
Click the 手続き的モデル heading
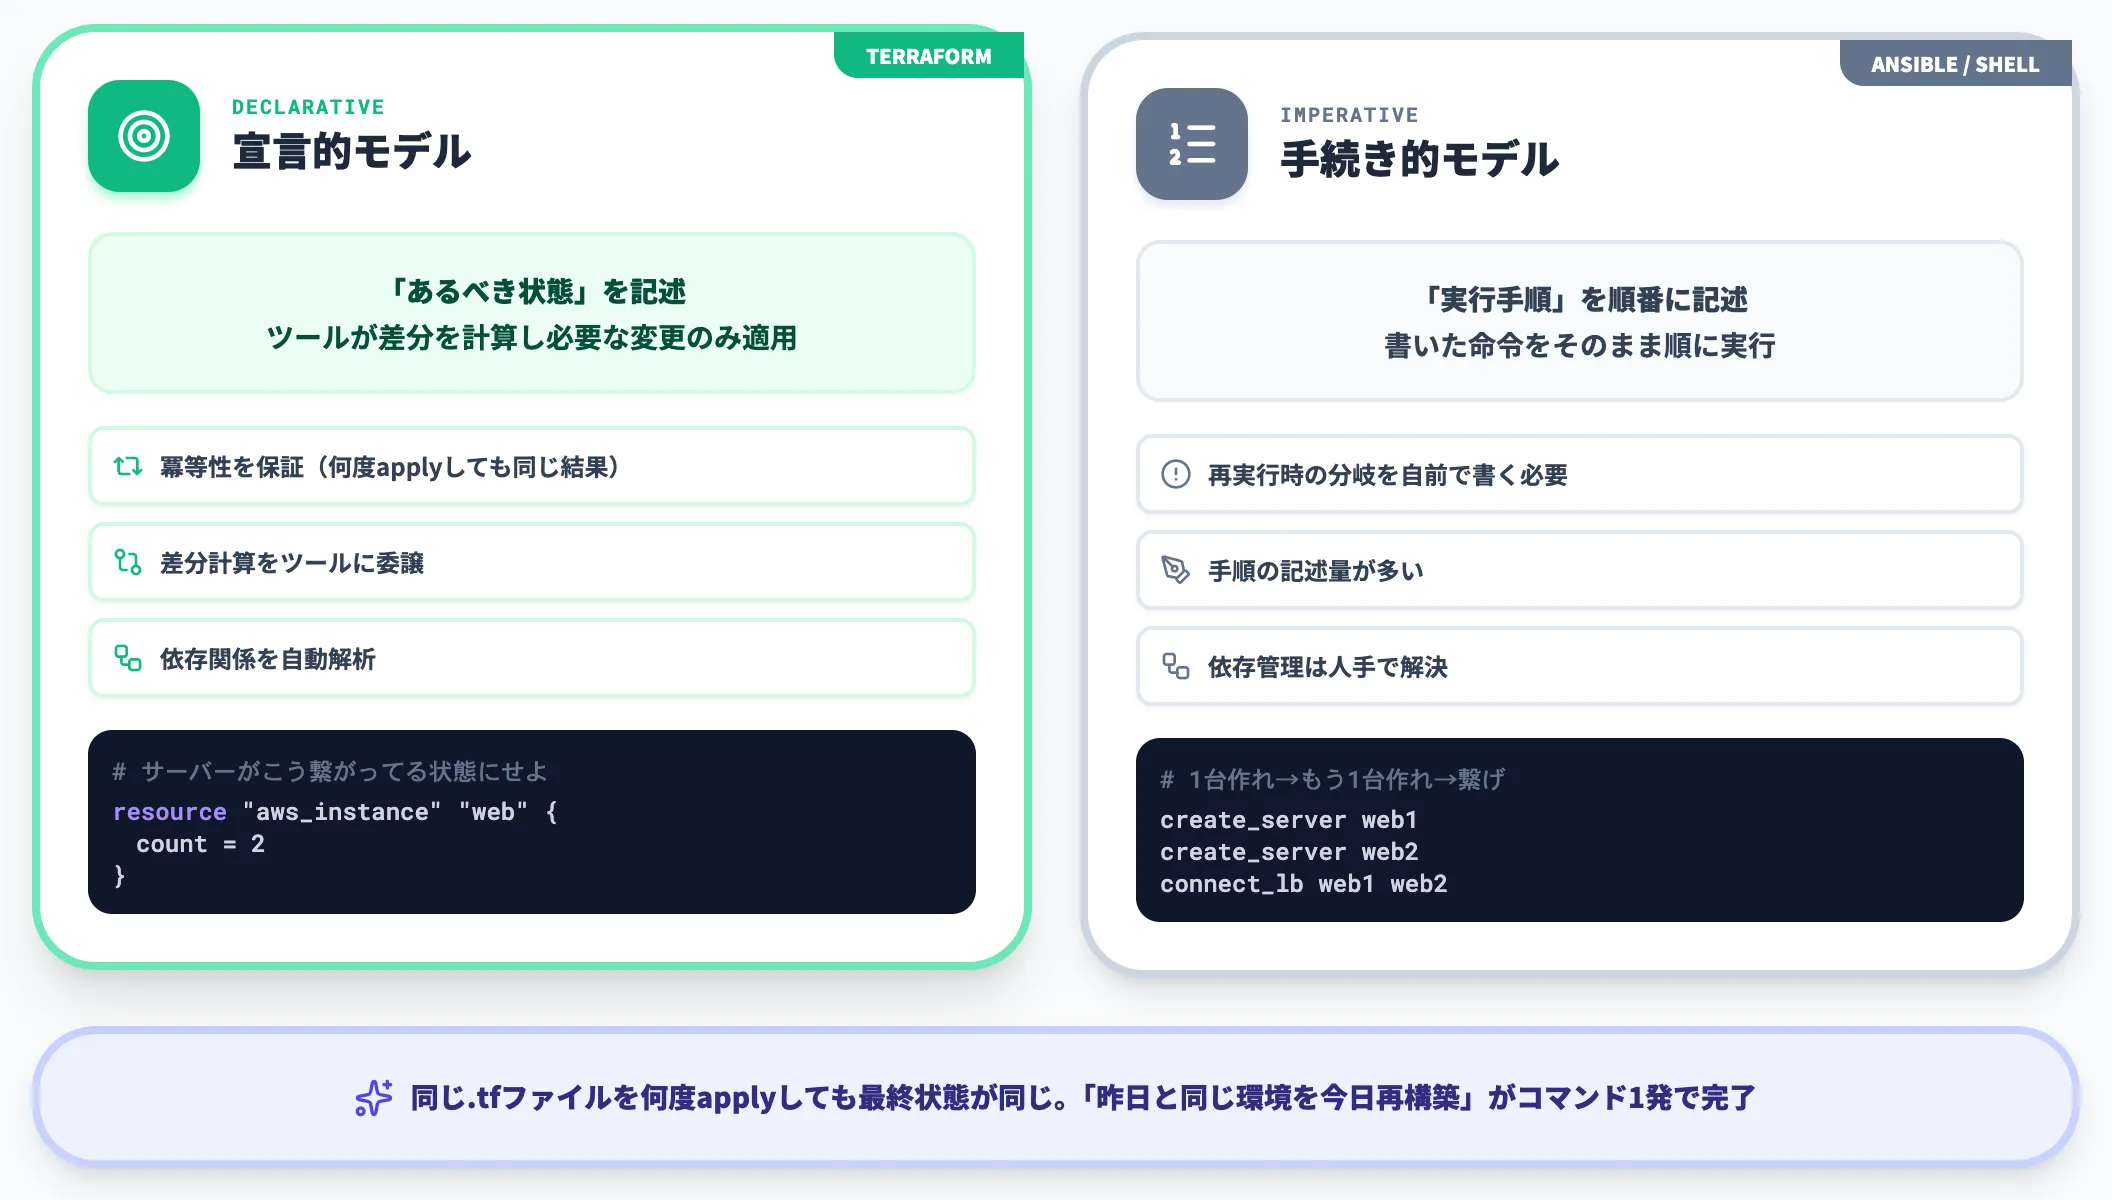pyautogui.click(x=1420, y=160)
